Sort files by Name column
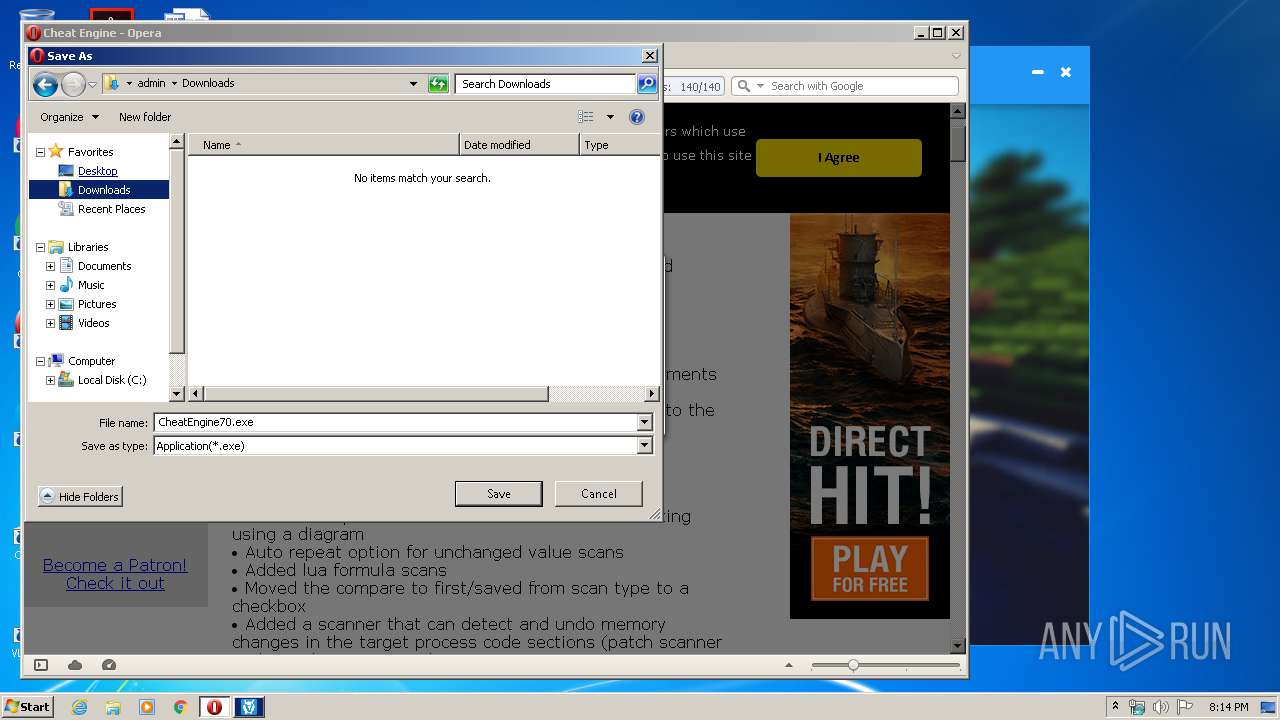 [x=324, y=145]
